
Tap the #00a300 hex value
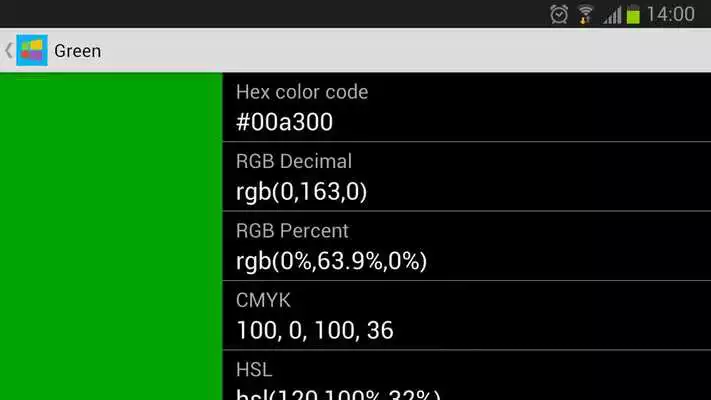(285, 122)
